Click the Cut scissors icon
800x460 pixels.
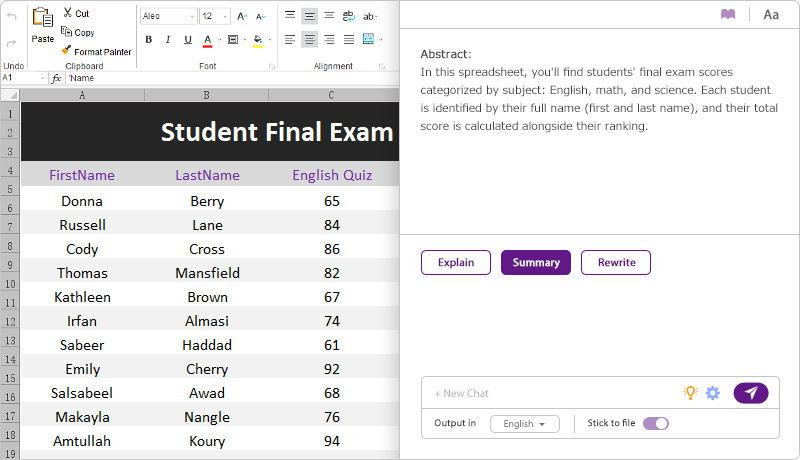(67, 14)
